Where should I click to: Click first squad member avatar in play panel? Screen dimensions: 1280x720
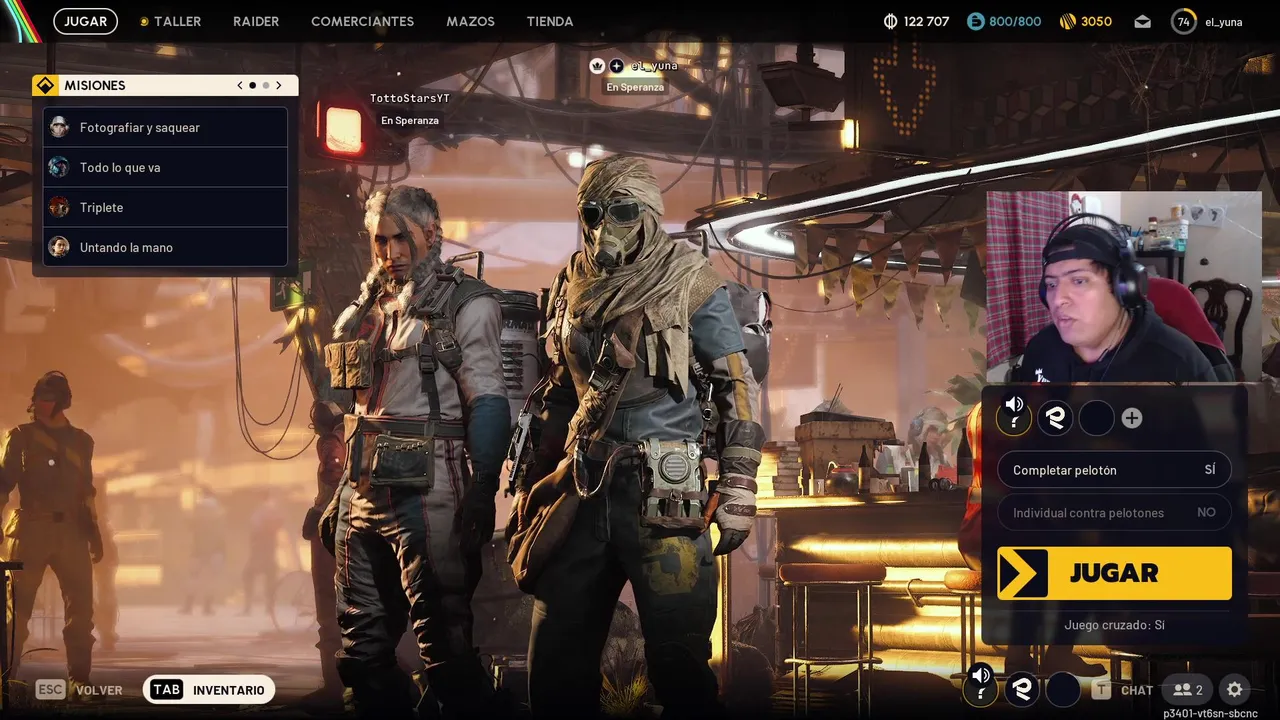[x=1015, y=417]
